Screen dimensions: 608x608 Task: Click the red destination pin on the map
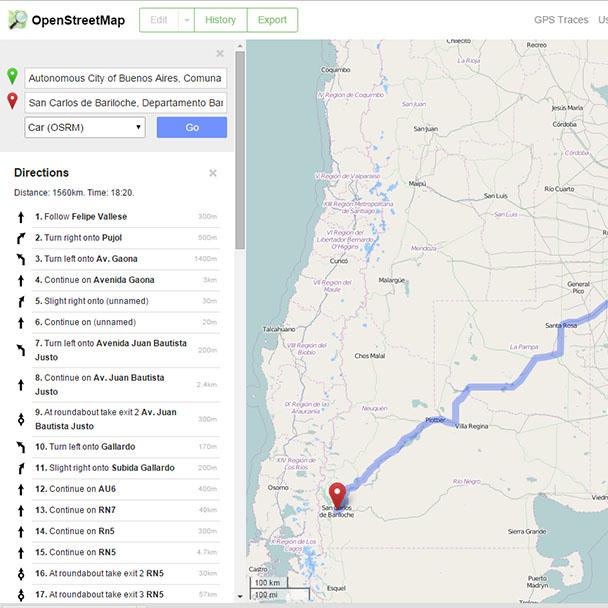point(337,496)
